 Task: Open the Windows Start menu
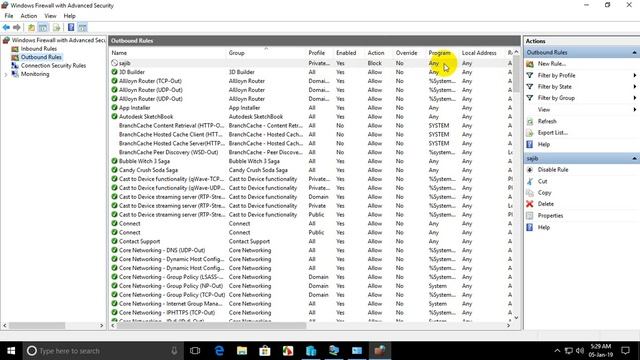point(11,351)
